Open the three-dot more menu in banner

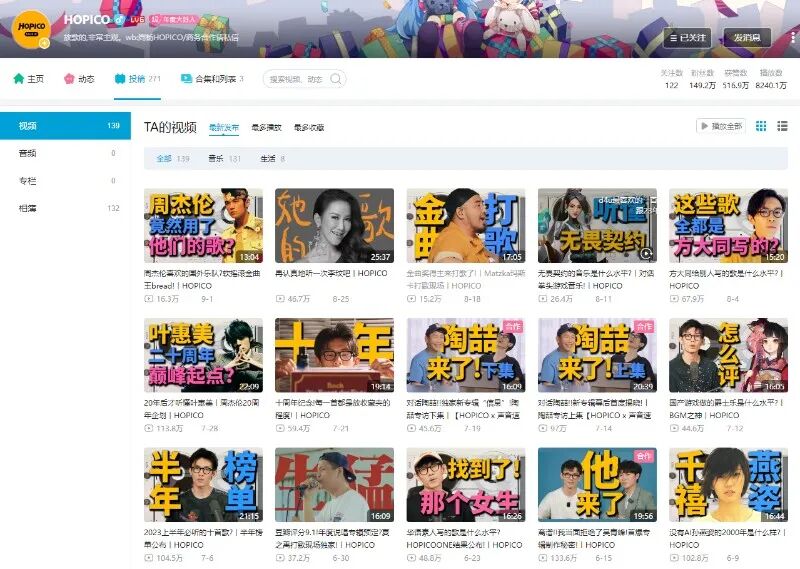pyautogui.click(x=792, y=37)
